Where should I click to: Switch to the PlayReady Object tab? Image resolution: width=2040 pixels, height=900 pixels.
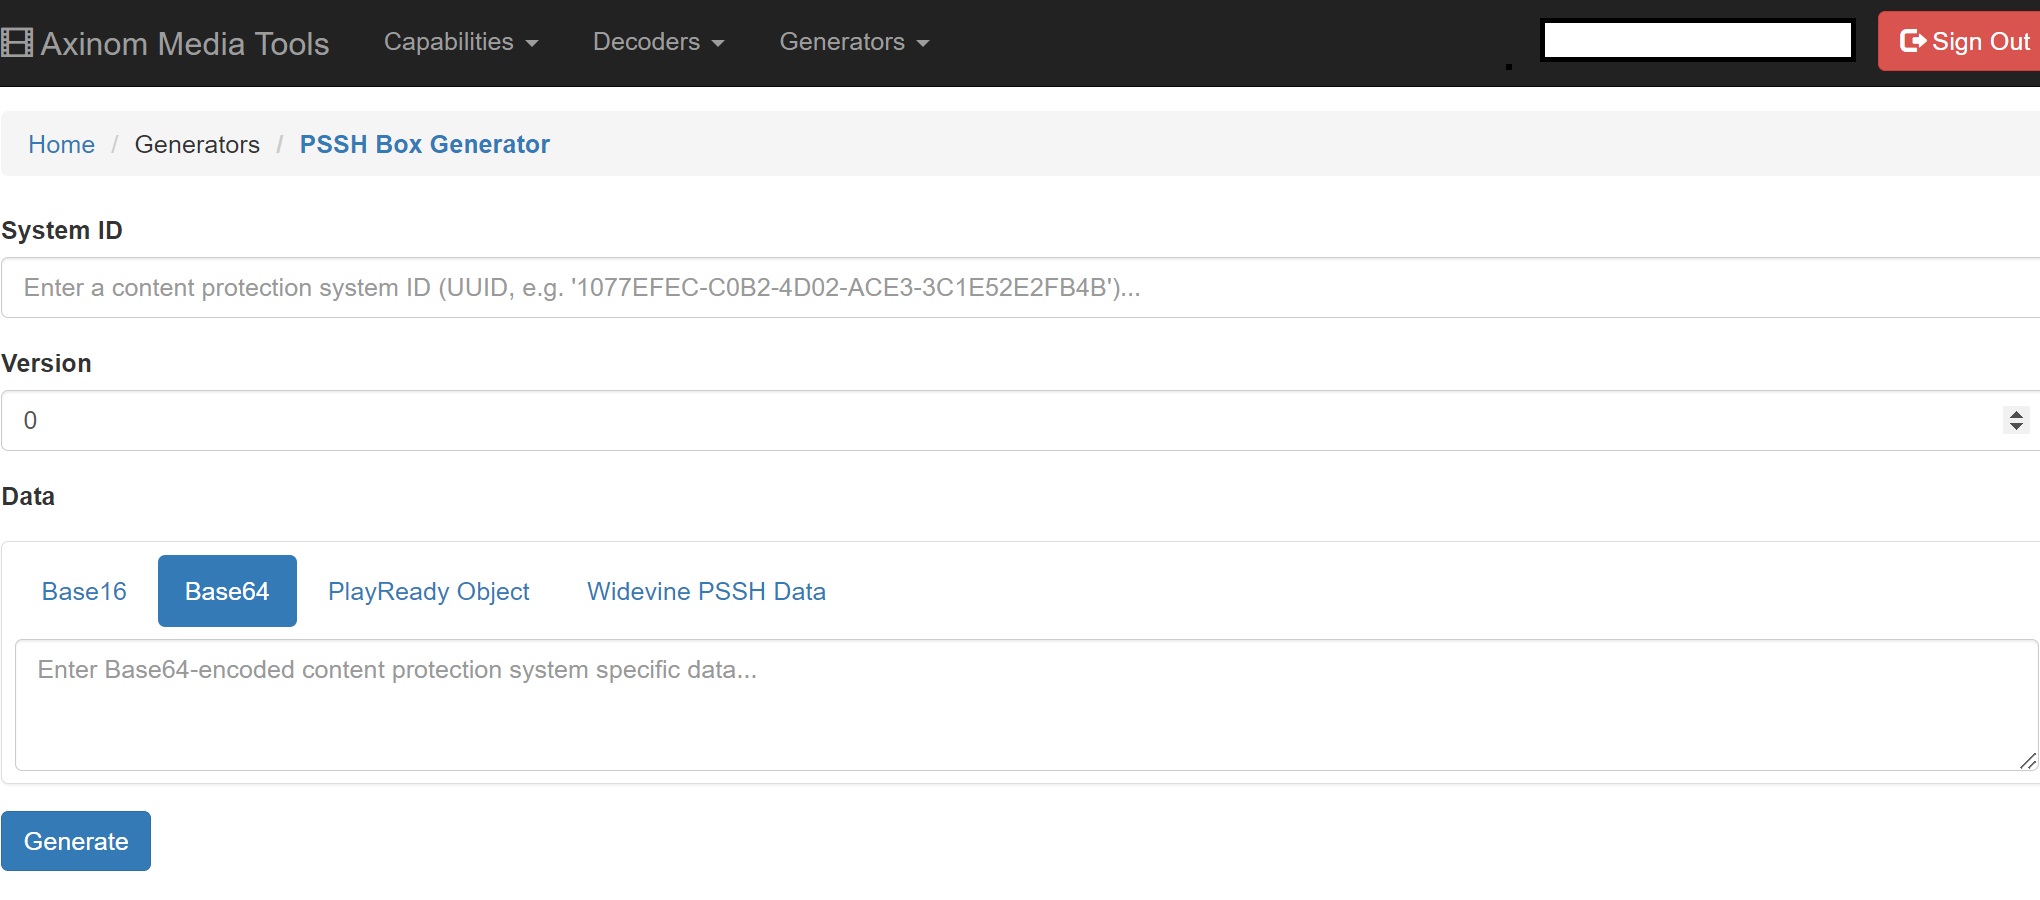(x=429, y=591)
